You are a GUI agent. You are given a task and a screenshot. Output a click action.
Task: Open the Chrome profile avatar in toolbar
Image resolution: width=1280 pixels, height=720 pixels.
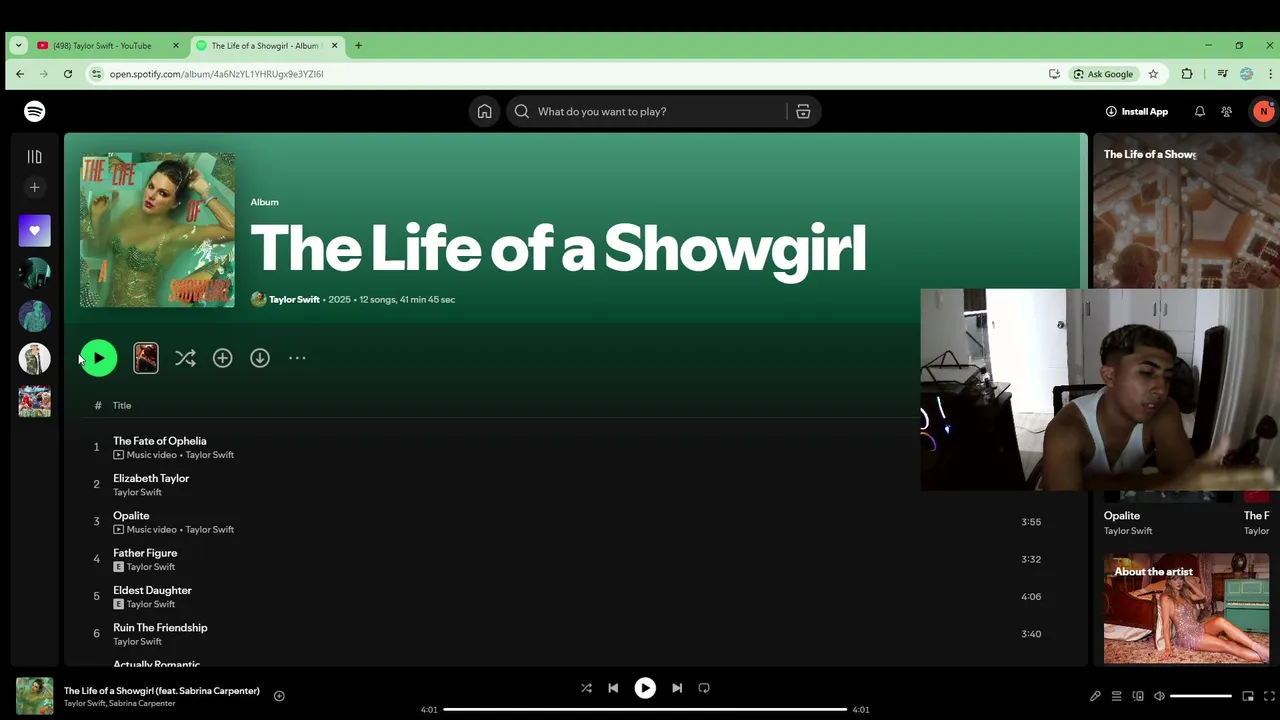(x=1246, y=74)
